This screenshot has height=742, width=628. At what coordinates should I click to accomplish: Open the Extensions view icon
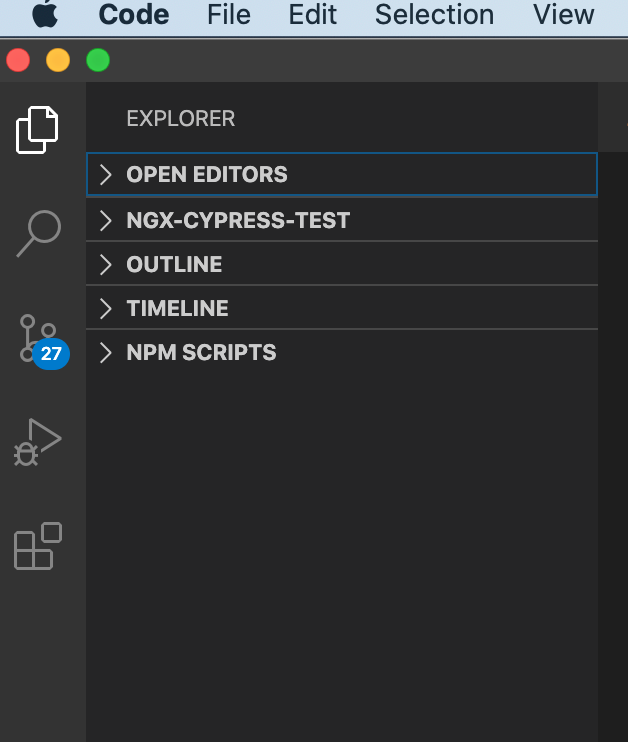tap(38, 546)
